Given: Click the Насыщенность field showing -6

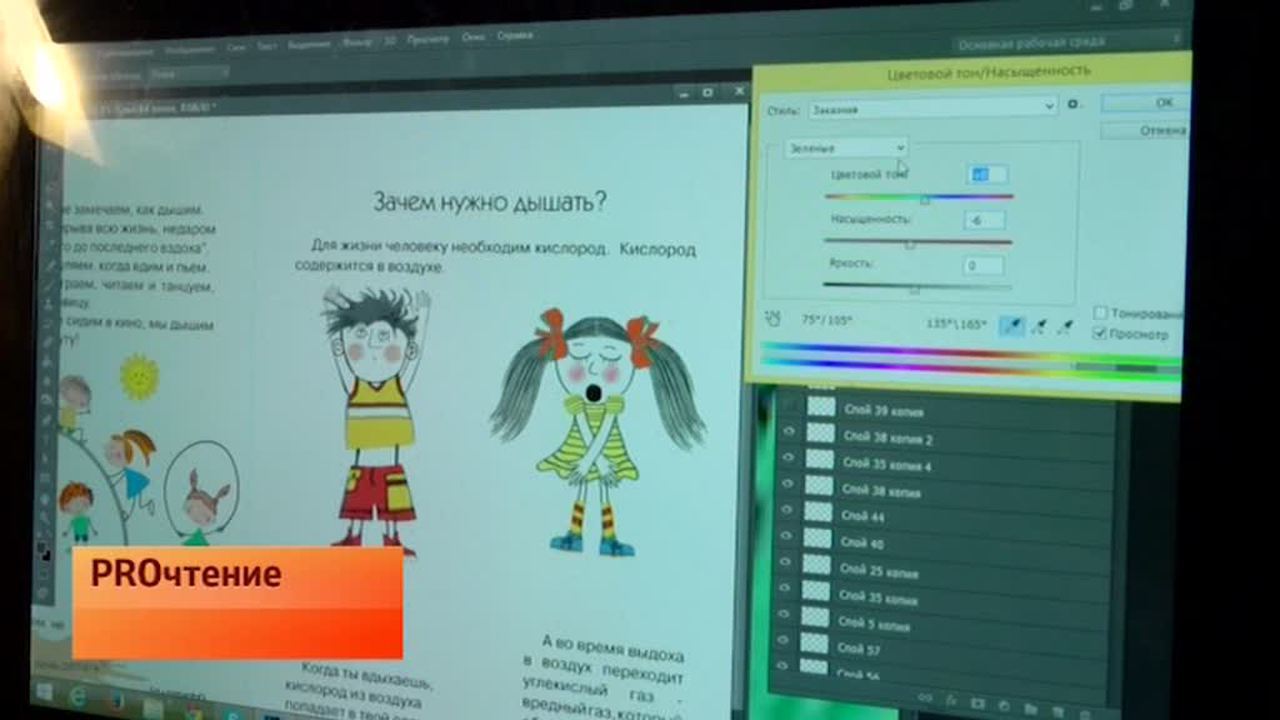Looking at the screenshot, I should pos(986,220).
